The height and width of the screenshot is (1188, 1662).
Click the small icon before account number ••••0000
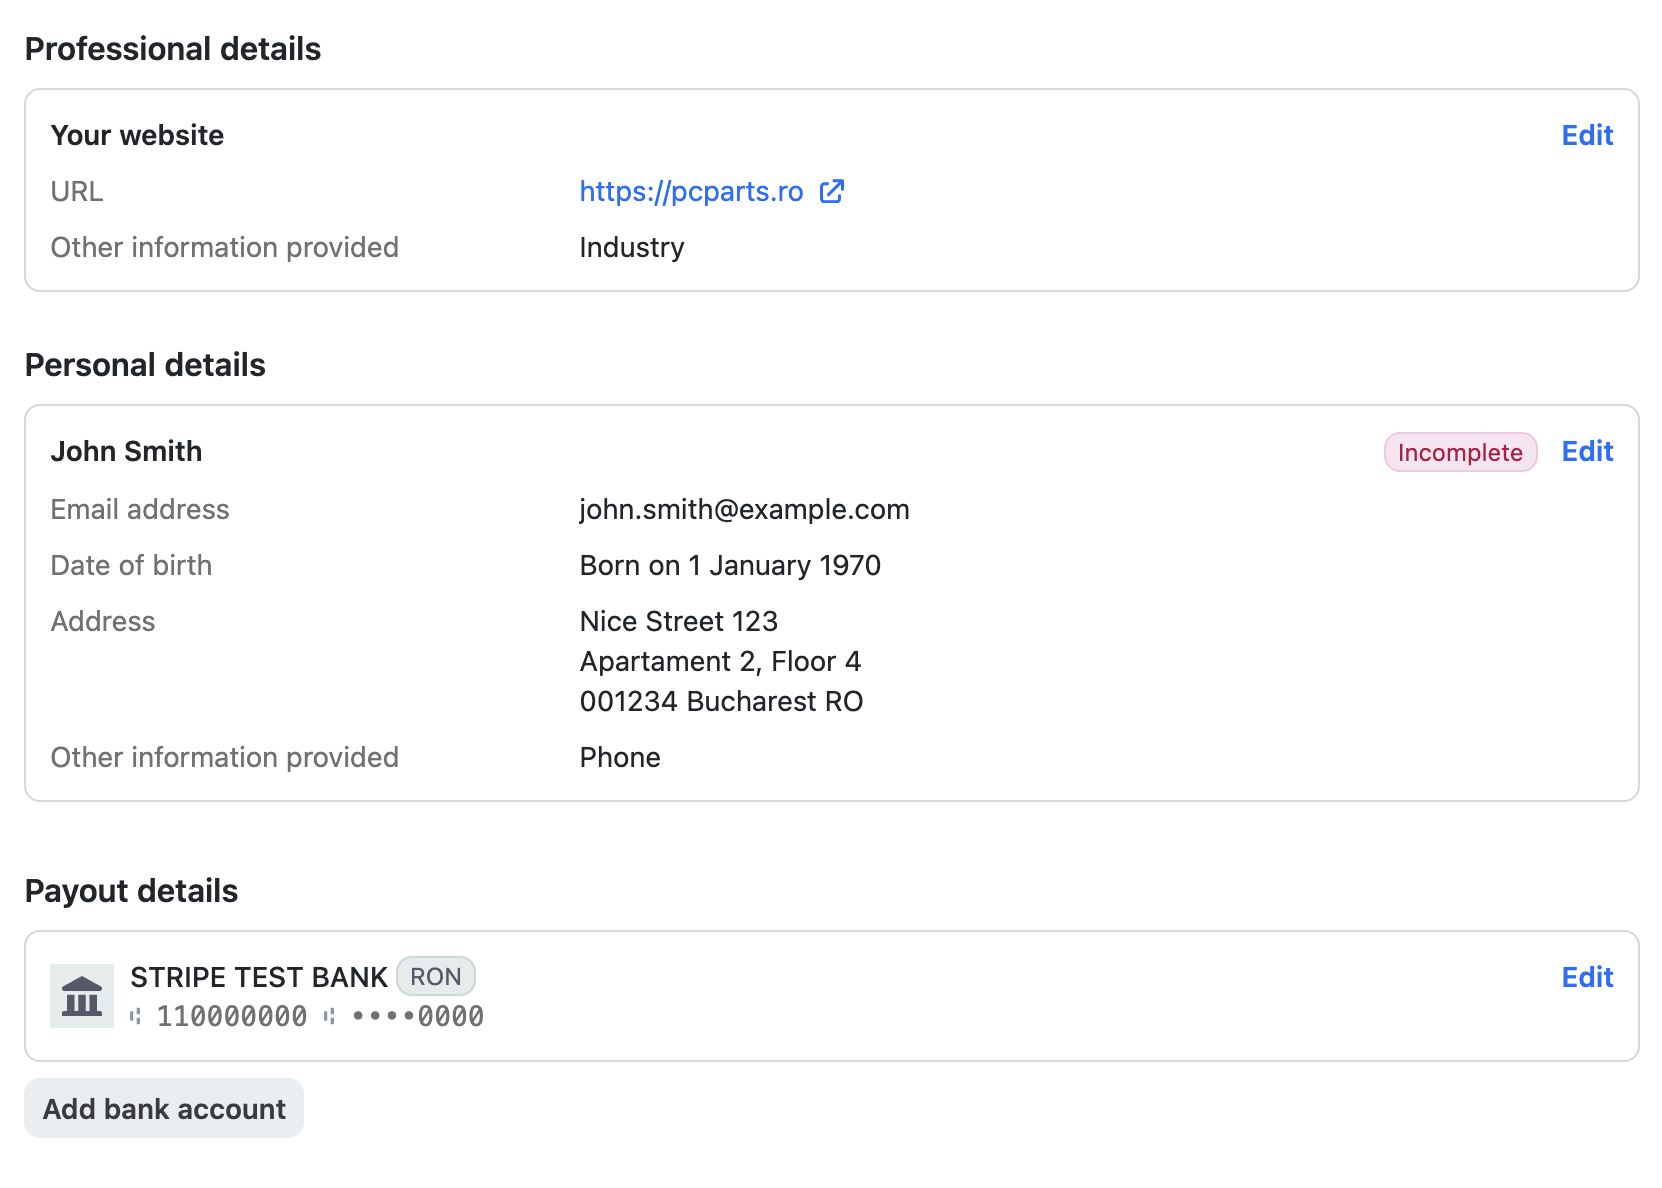[329, 1017]
